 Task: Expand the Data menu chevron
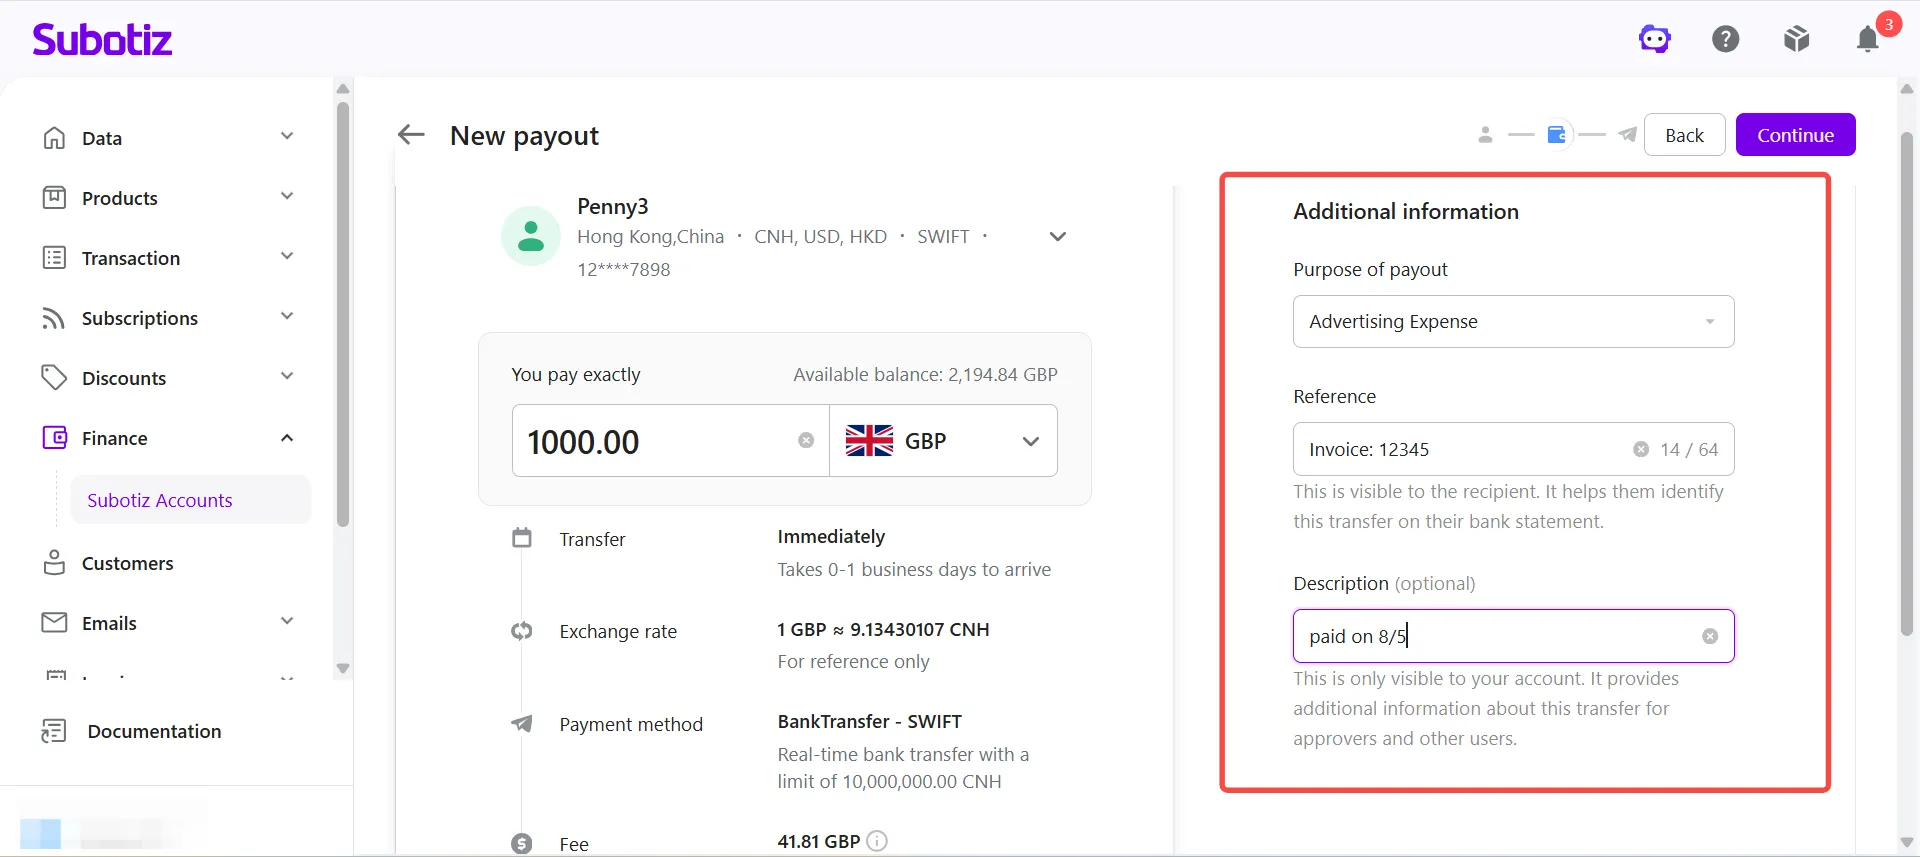(287, 136)
